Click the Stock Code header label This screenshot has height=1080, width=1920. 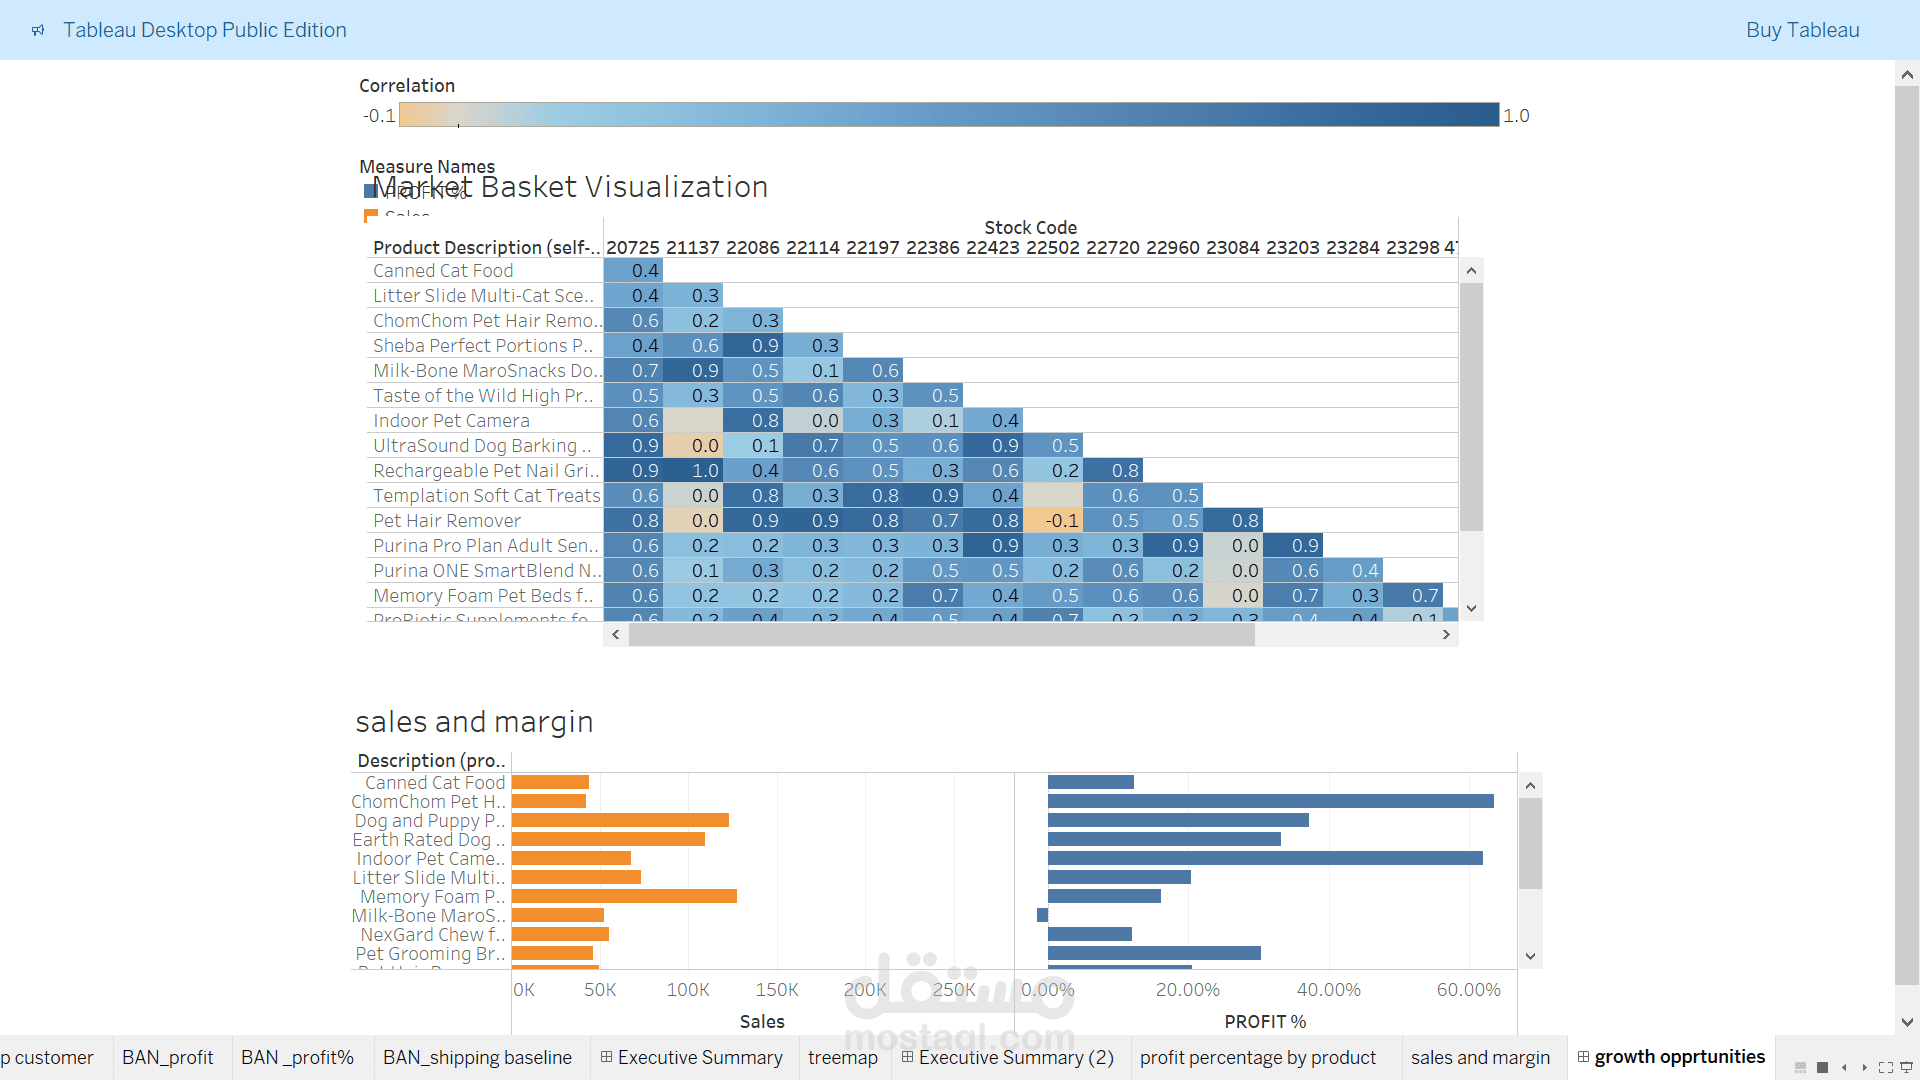point(1030,228)
